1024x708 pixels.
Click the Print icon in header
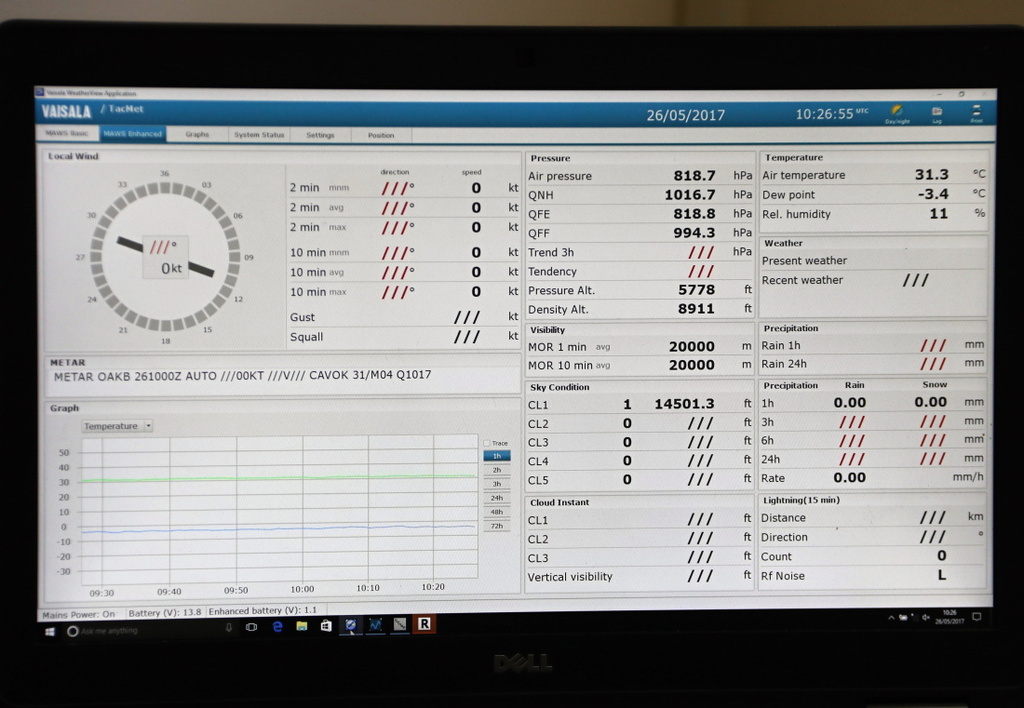tap(976, 112)
